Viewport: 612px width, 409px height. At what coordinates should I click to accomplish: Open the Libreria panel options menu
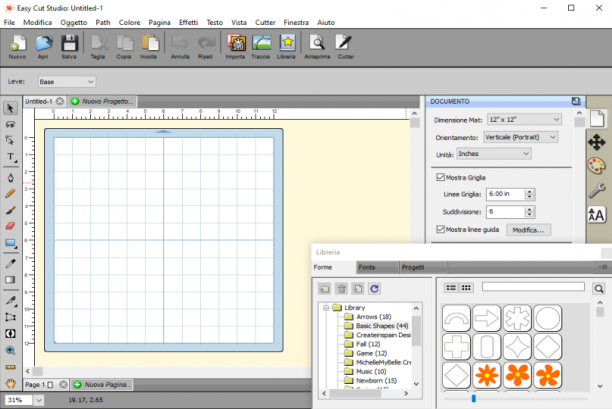[603, 267]
